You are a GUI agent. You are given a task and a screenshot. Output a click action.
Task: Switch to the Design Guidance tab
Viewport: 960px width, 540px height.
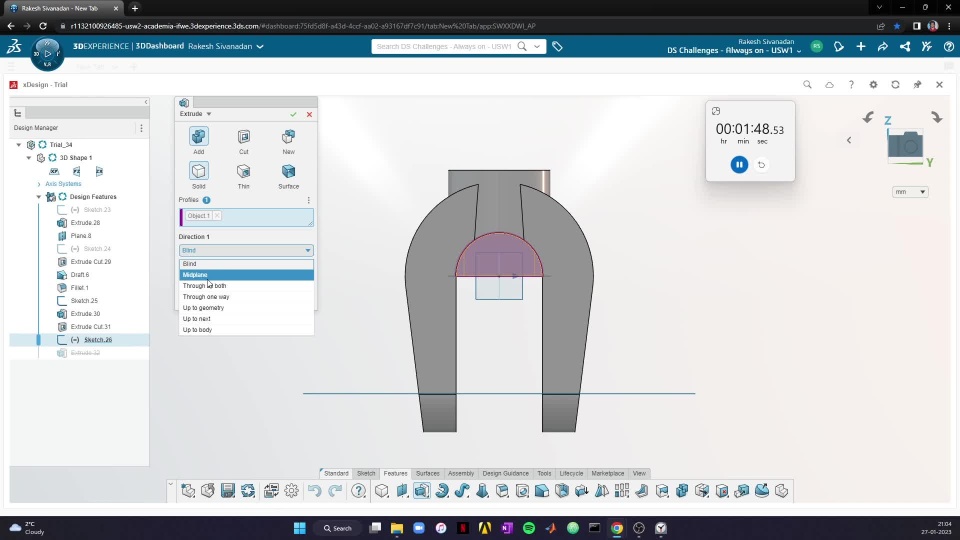tap(505, 473)
